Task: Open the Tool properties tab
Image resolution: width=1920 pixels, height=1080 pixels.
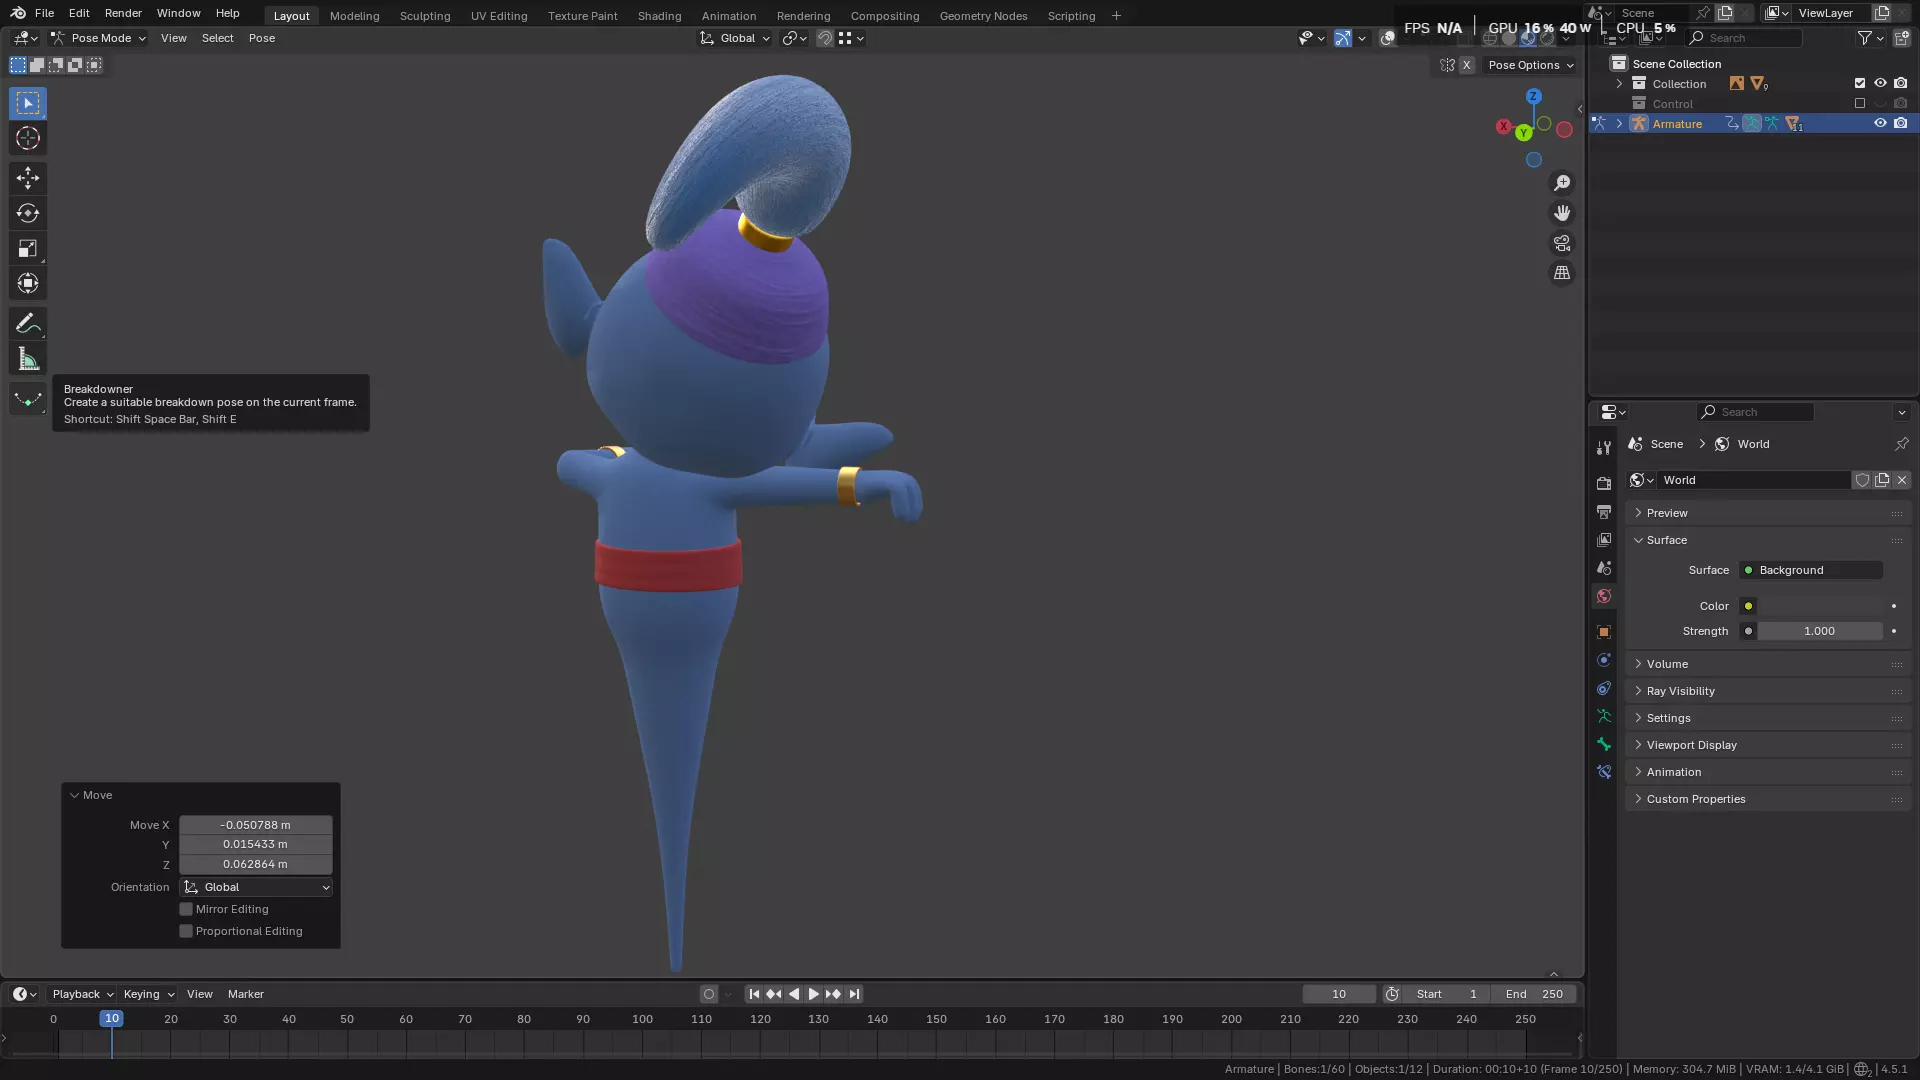Action: [1604, 448]
